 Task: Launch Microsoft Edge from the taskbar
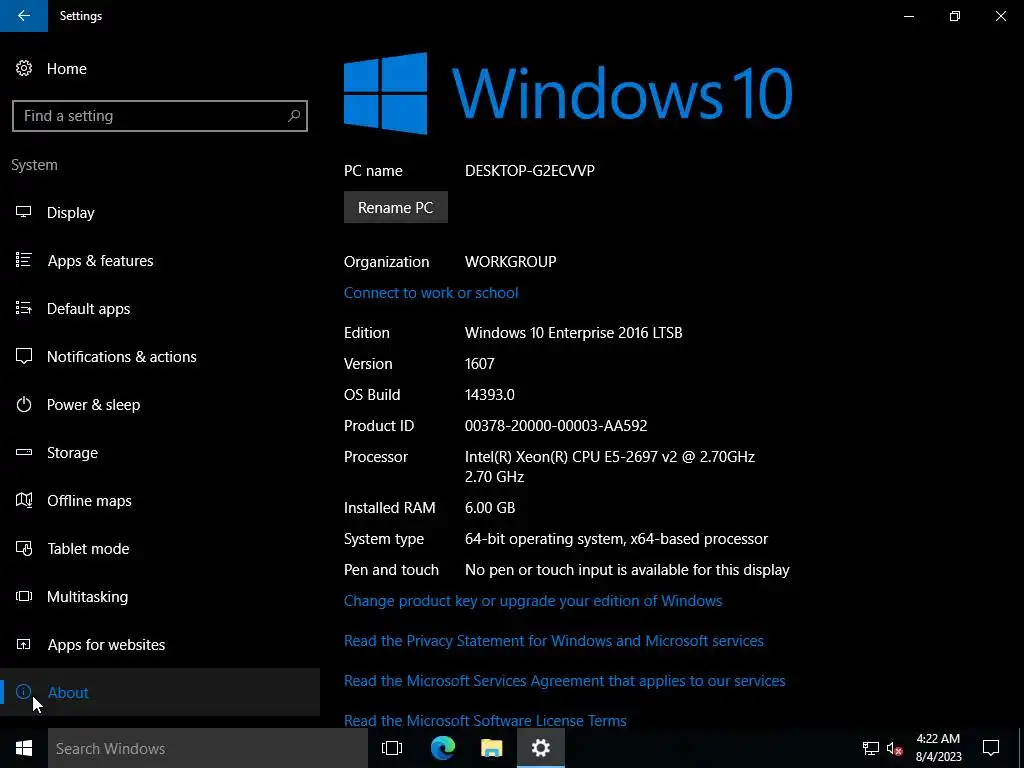click(443, 748)
